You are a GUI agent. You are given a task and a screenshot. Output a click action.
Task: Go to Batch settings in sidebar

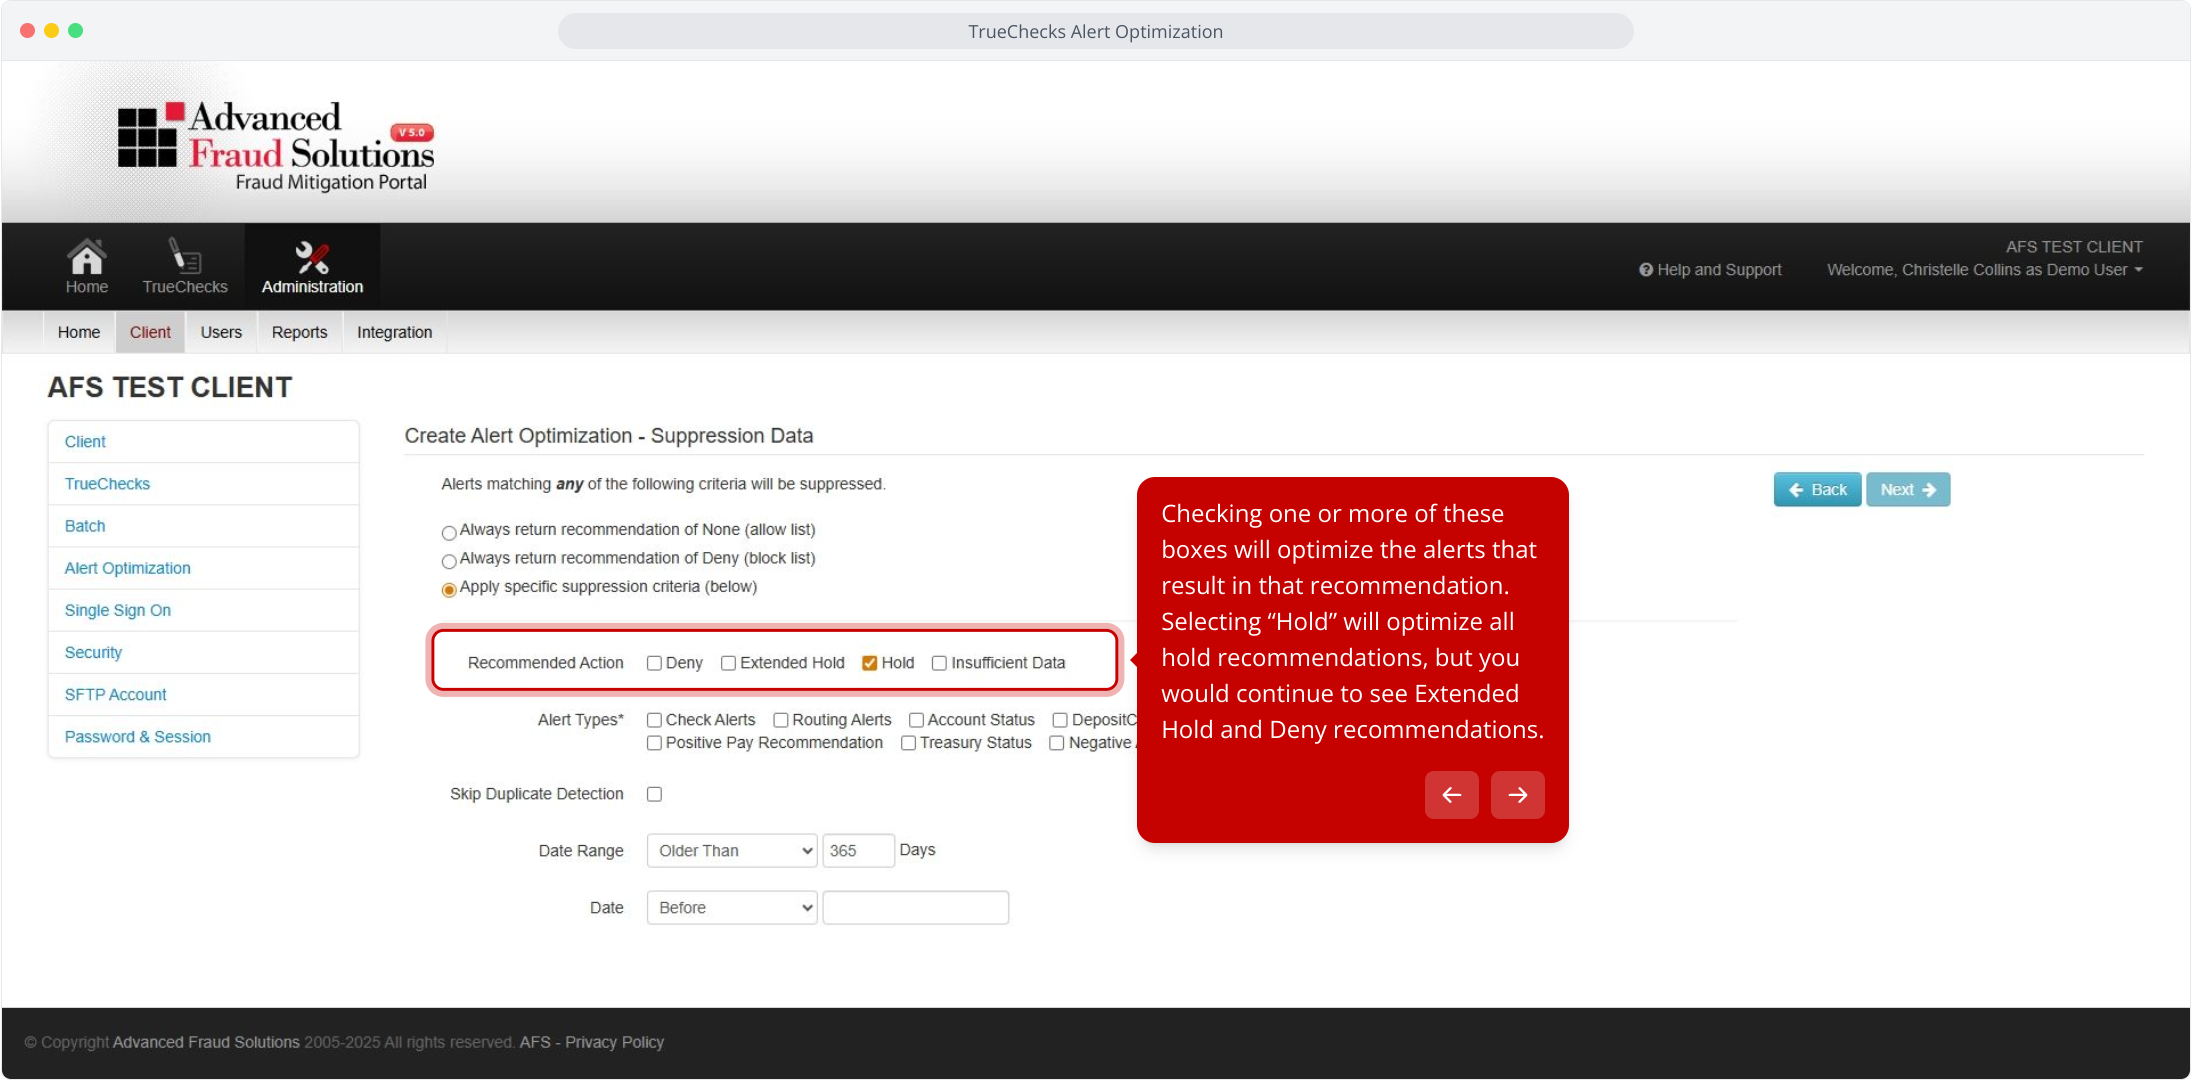[x=204, y=526]
